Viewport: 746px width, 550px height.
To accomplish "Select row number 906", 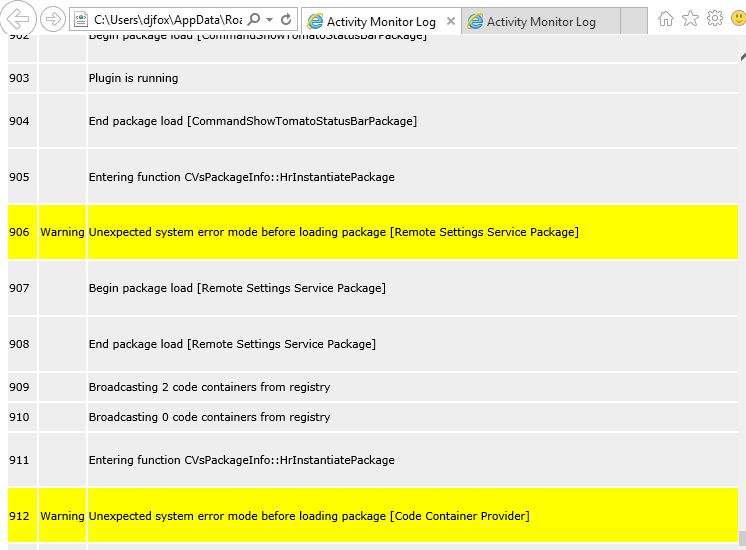I will click(x=19, y=232).
